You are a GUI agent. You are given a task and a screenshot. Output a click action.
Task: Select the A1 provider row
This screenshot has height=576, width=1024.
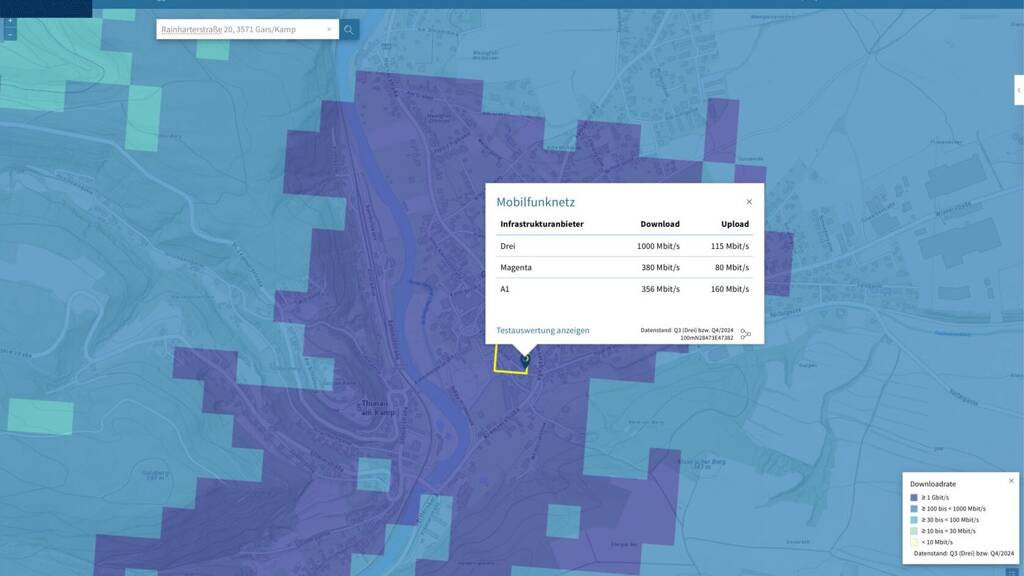pos(625,289)
